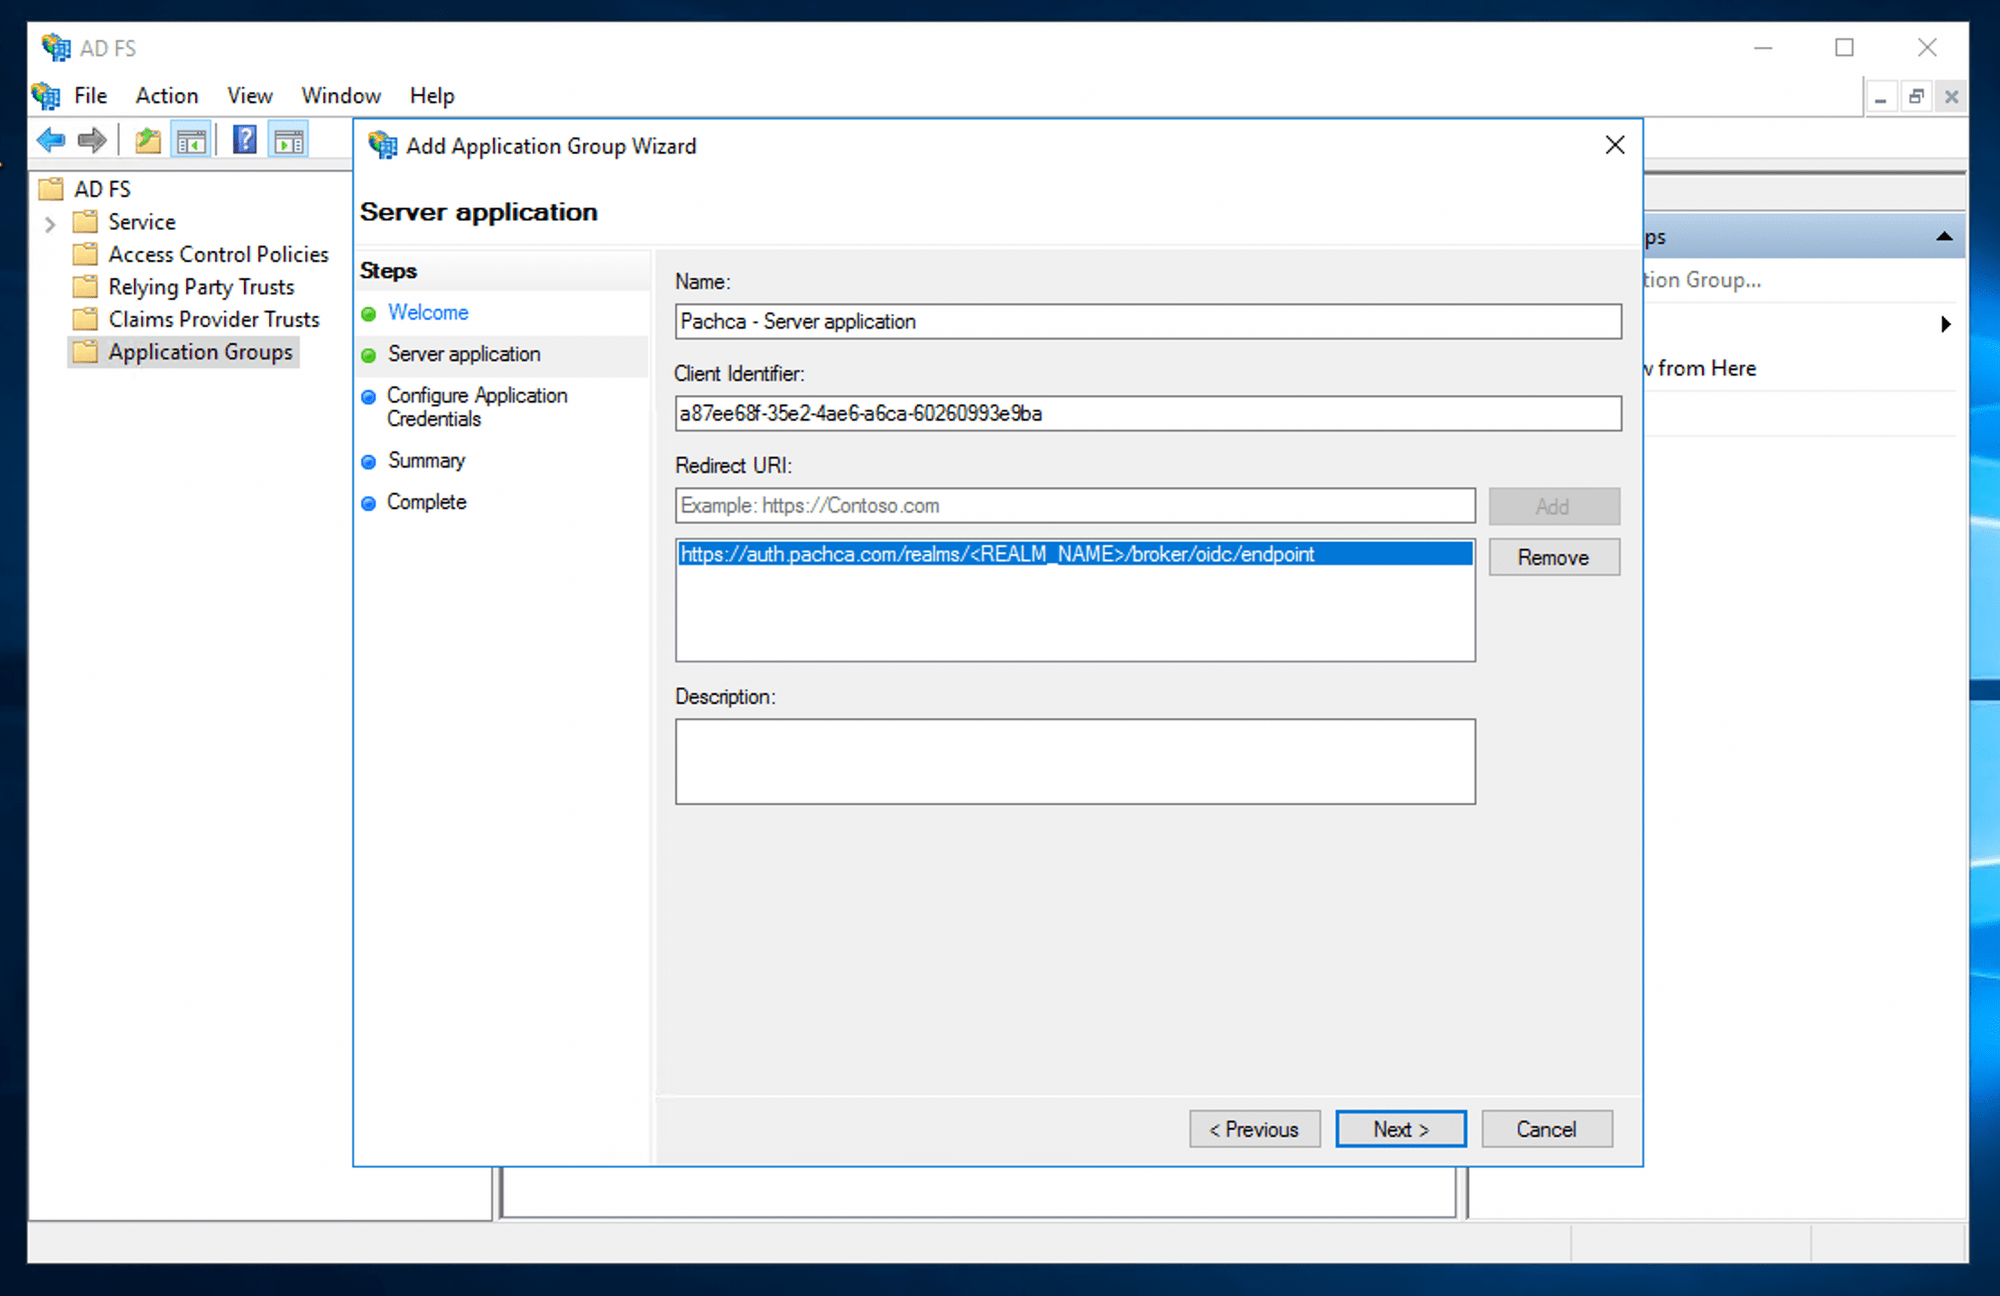Image resolution: width=2000 pixels, height=1296 pixels.
Task: Click the AD FS icon in wizard title
Action: (x=382, y=146)
